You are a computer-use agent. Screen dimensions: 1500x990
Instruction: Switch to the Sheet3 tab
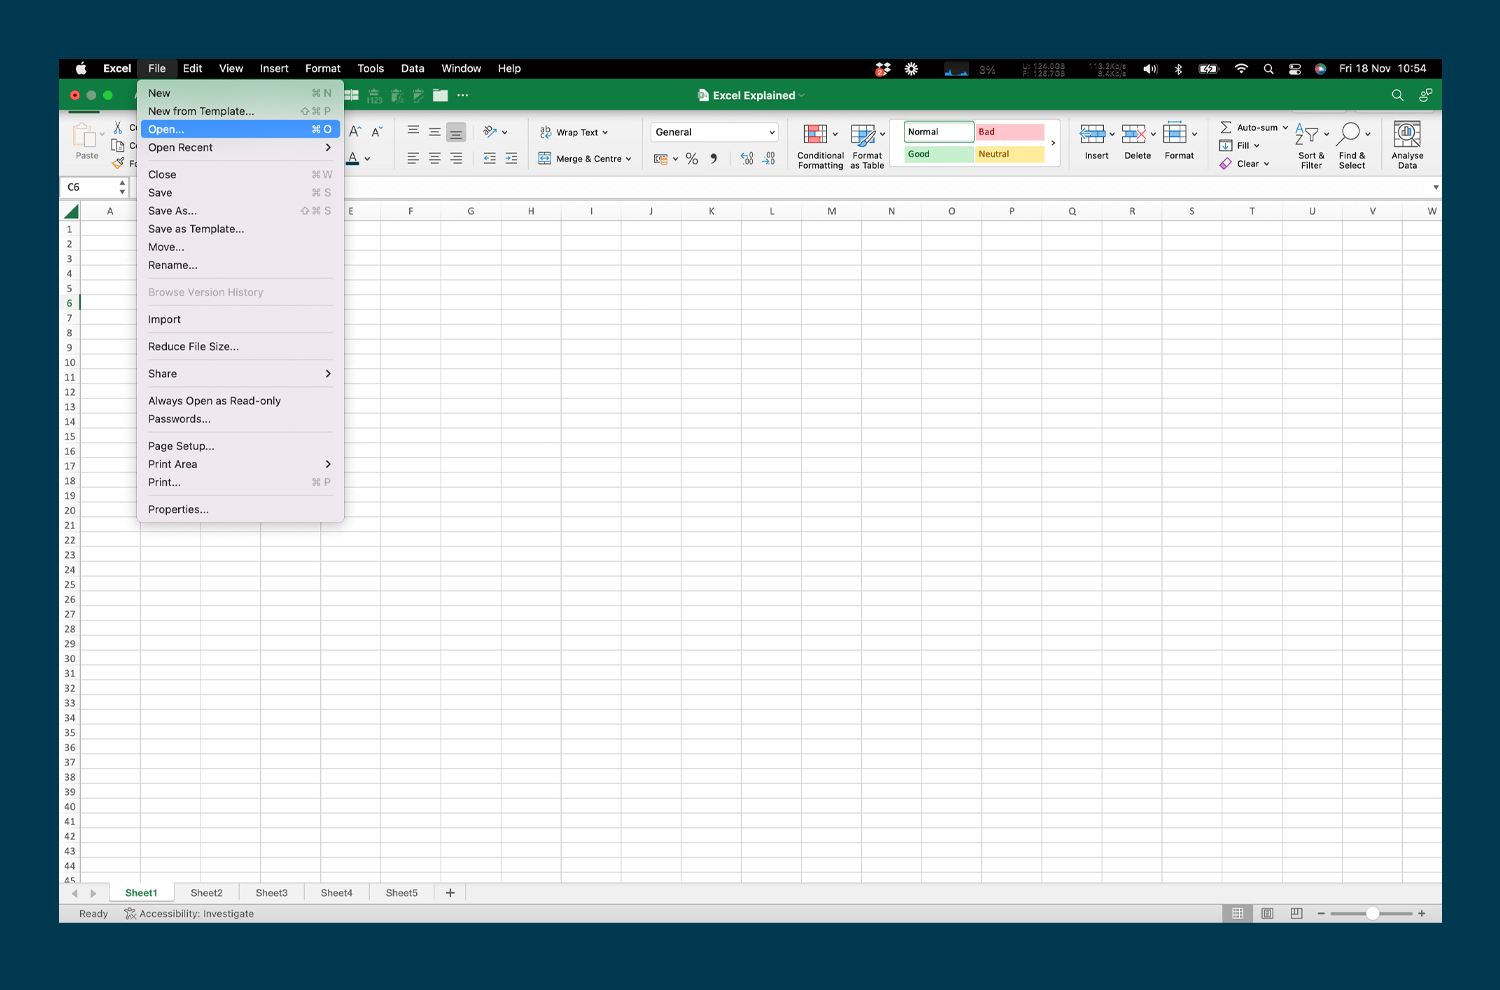click(271, 892)
